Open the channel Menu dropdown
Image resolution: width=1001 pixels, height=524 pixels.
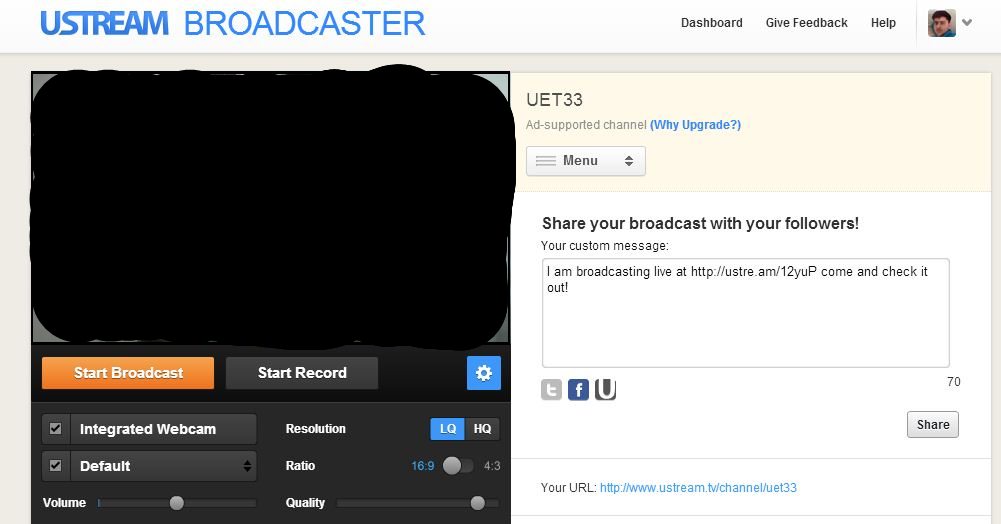point(585,161)
